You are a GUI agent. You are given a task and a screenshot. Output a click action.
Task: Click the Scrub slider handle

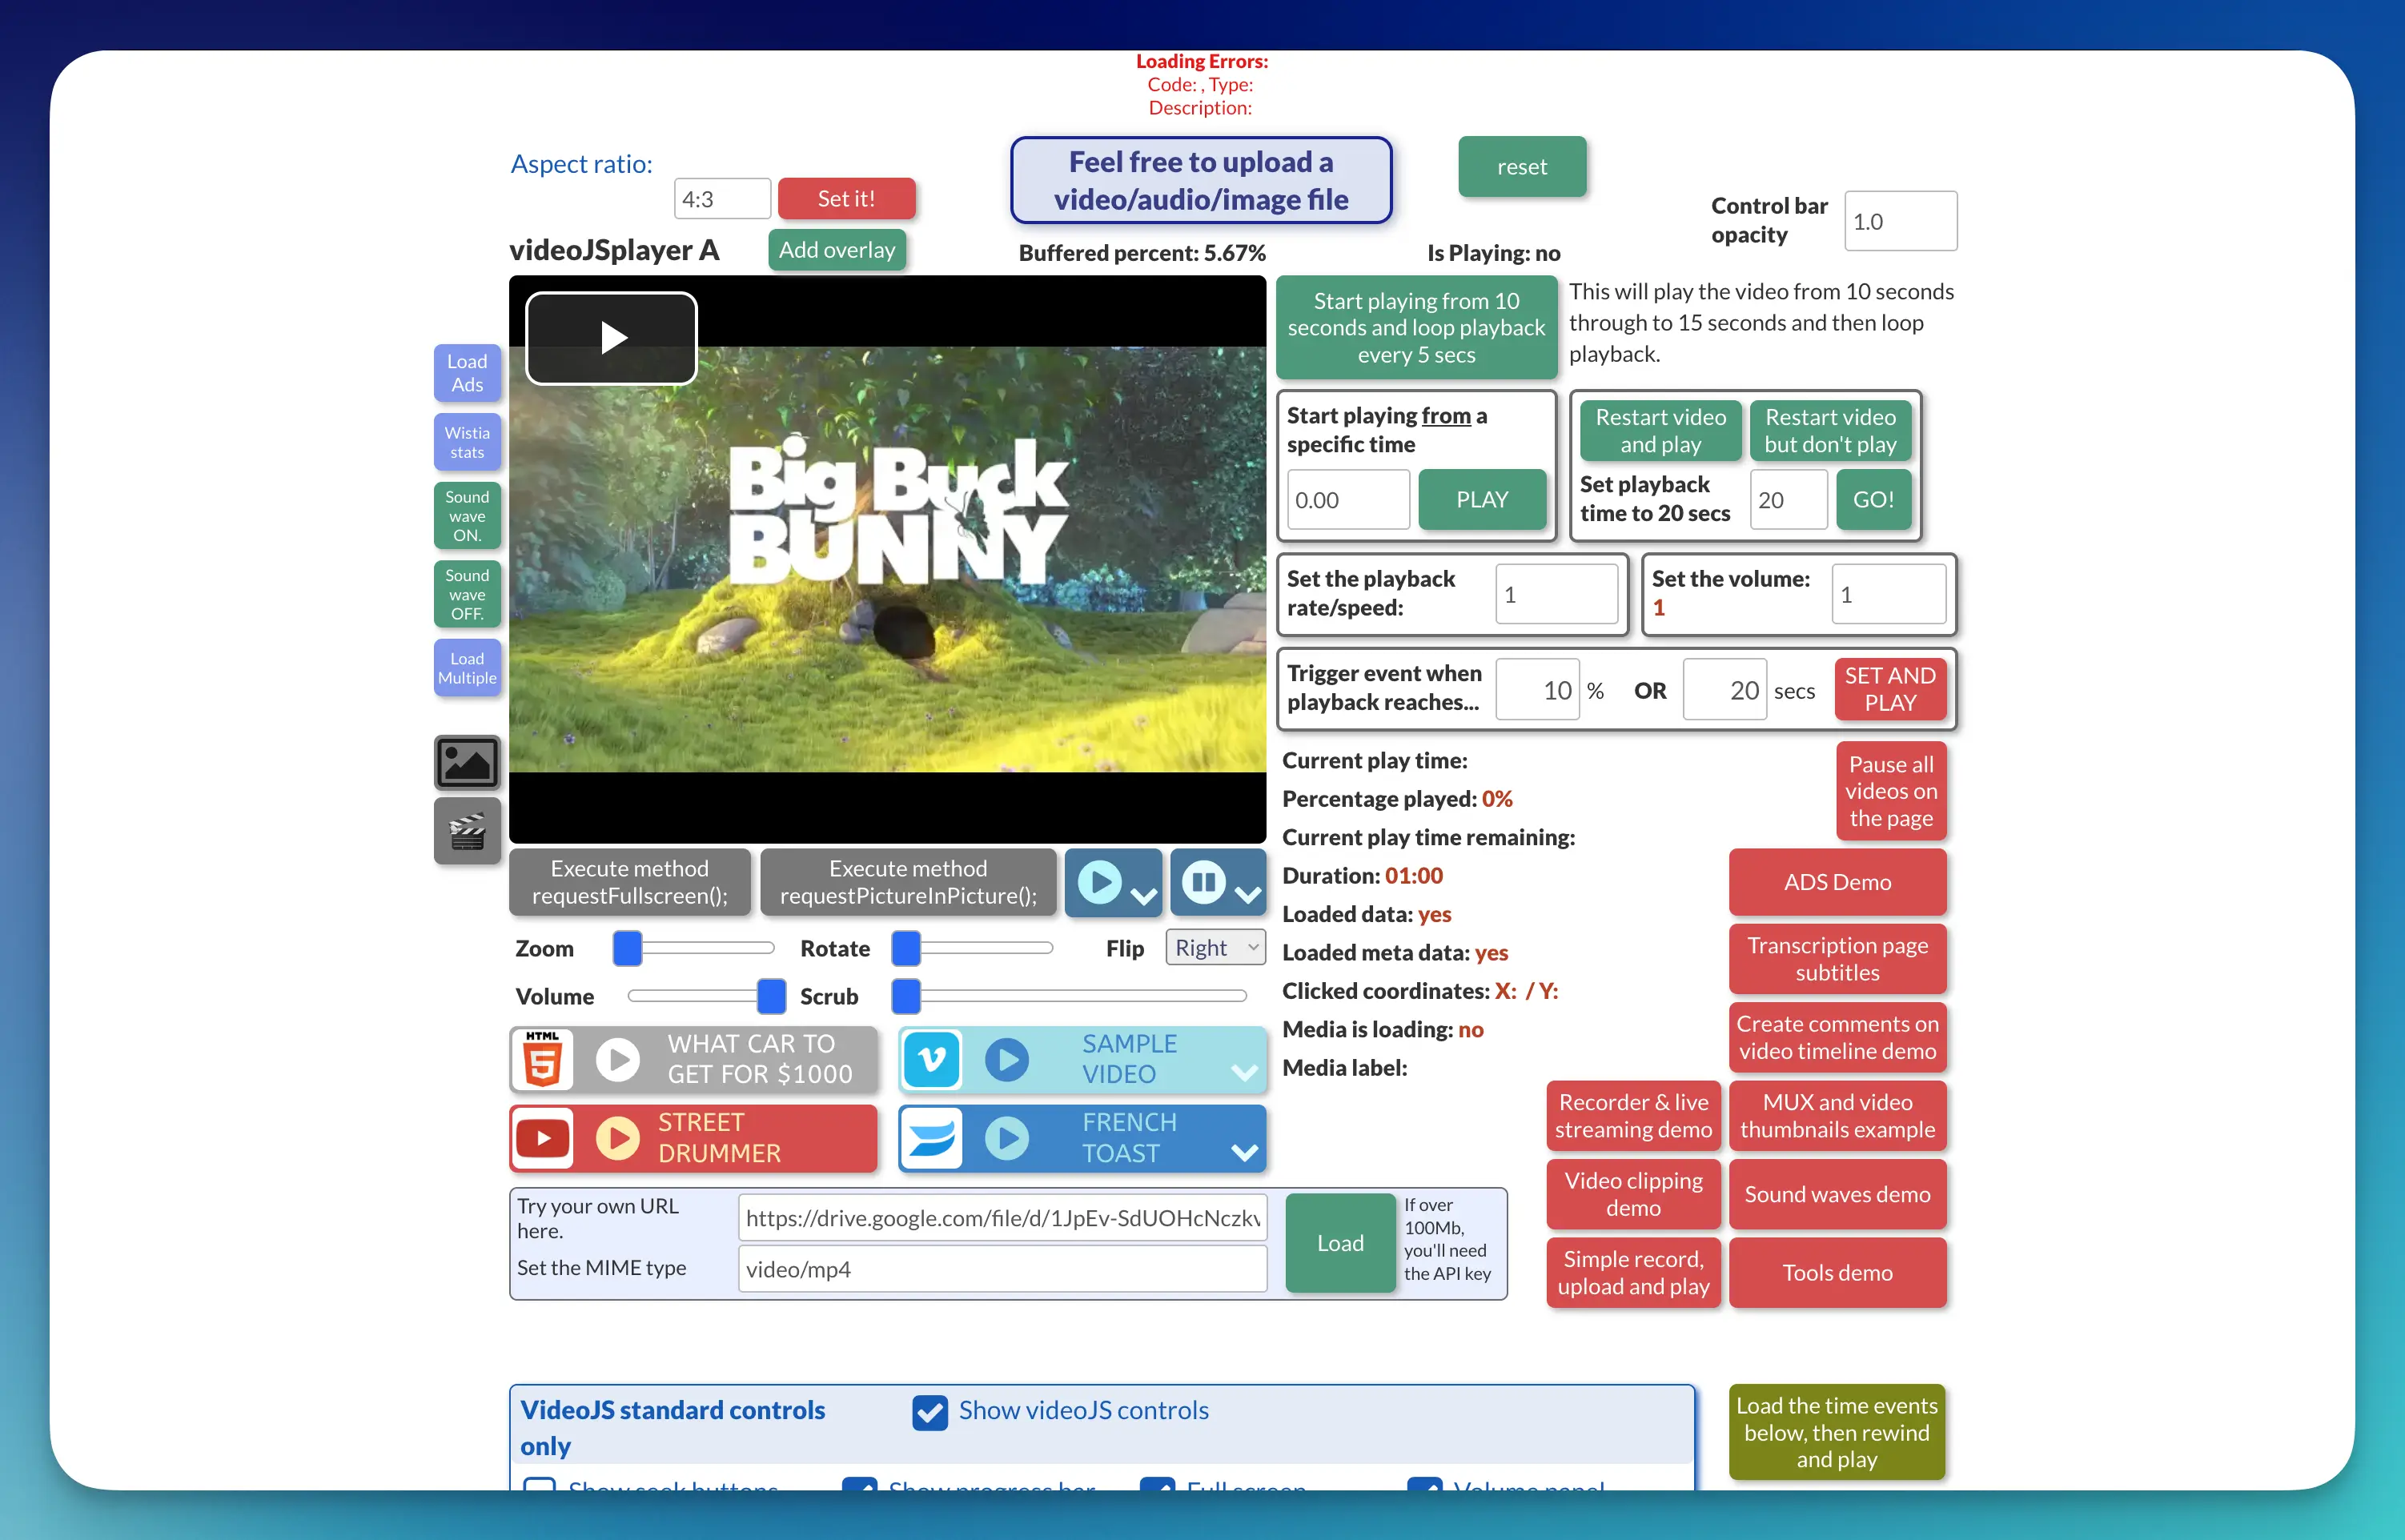[906, 996]
